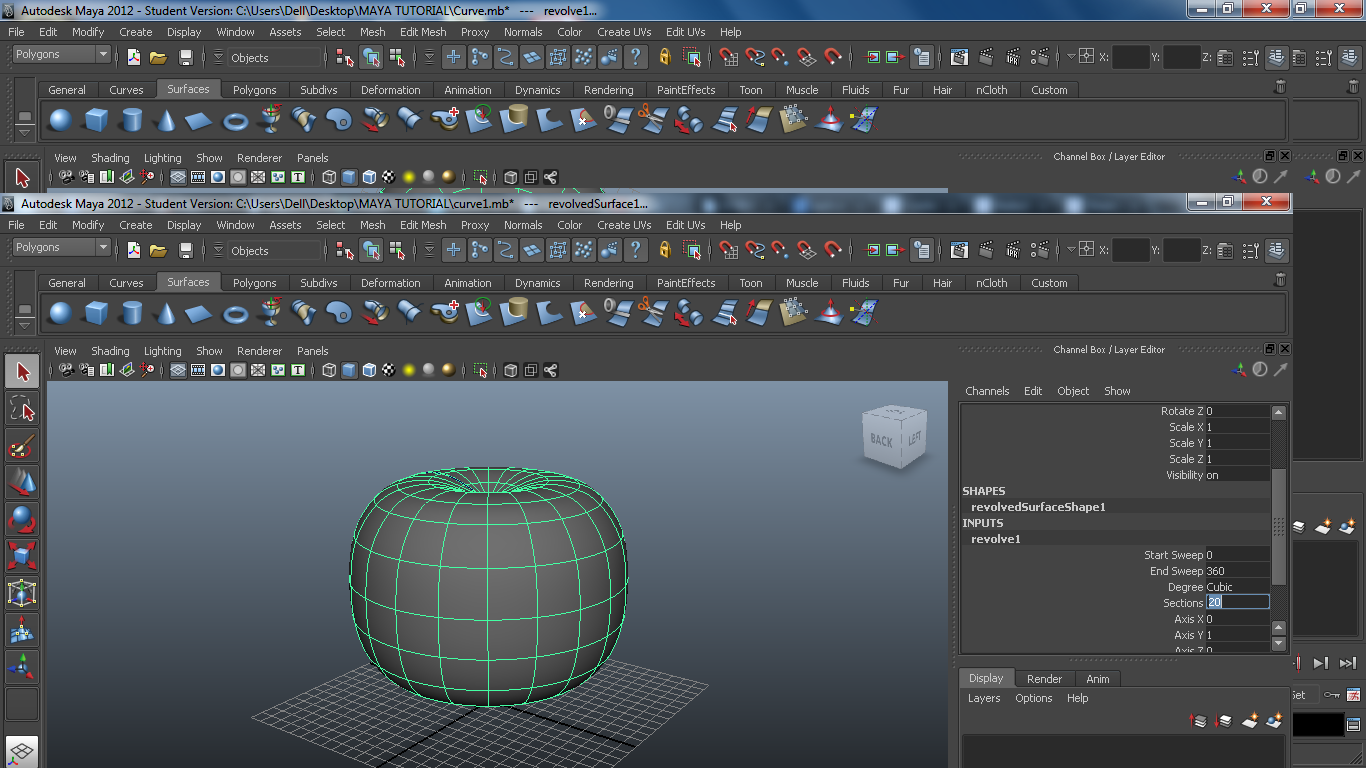Open Modify menu in back Maya window
This screenshot has width=1366, height=768.
88,32
